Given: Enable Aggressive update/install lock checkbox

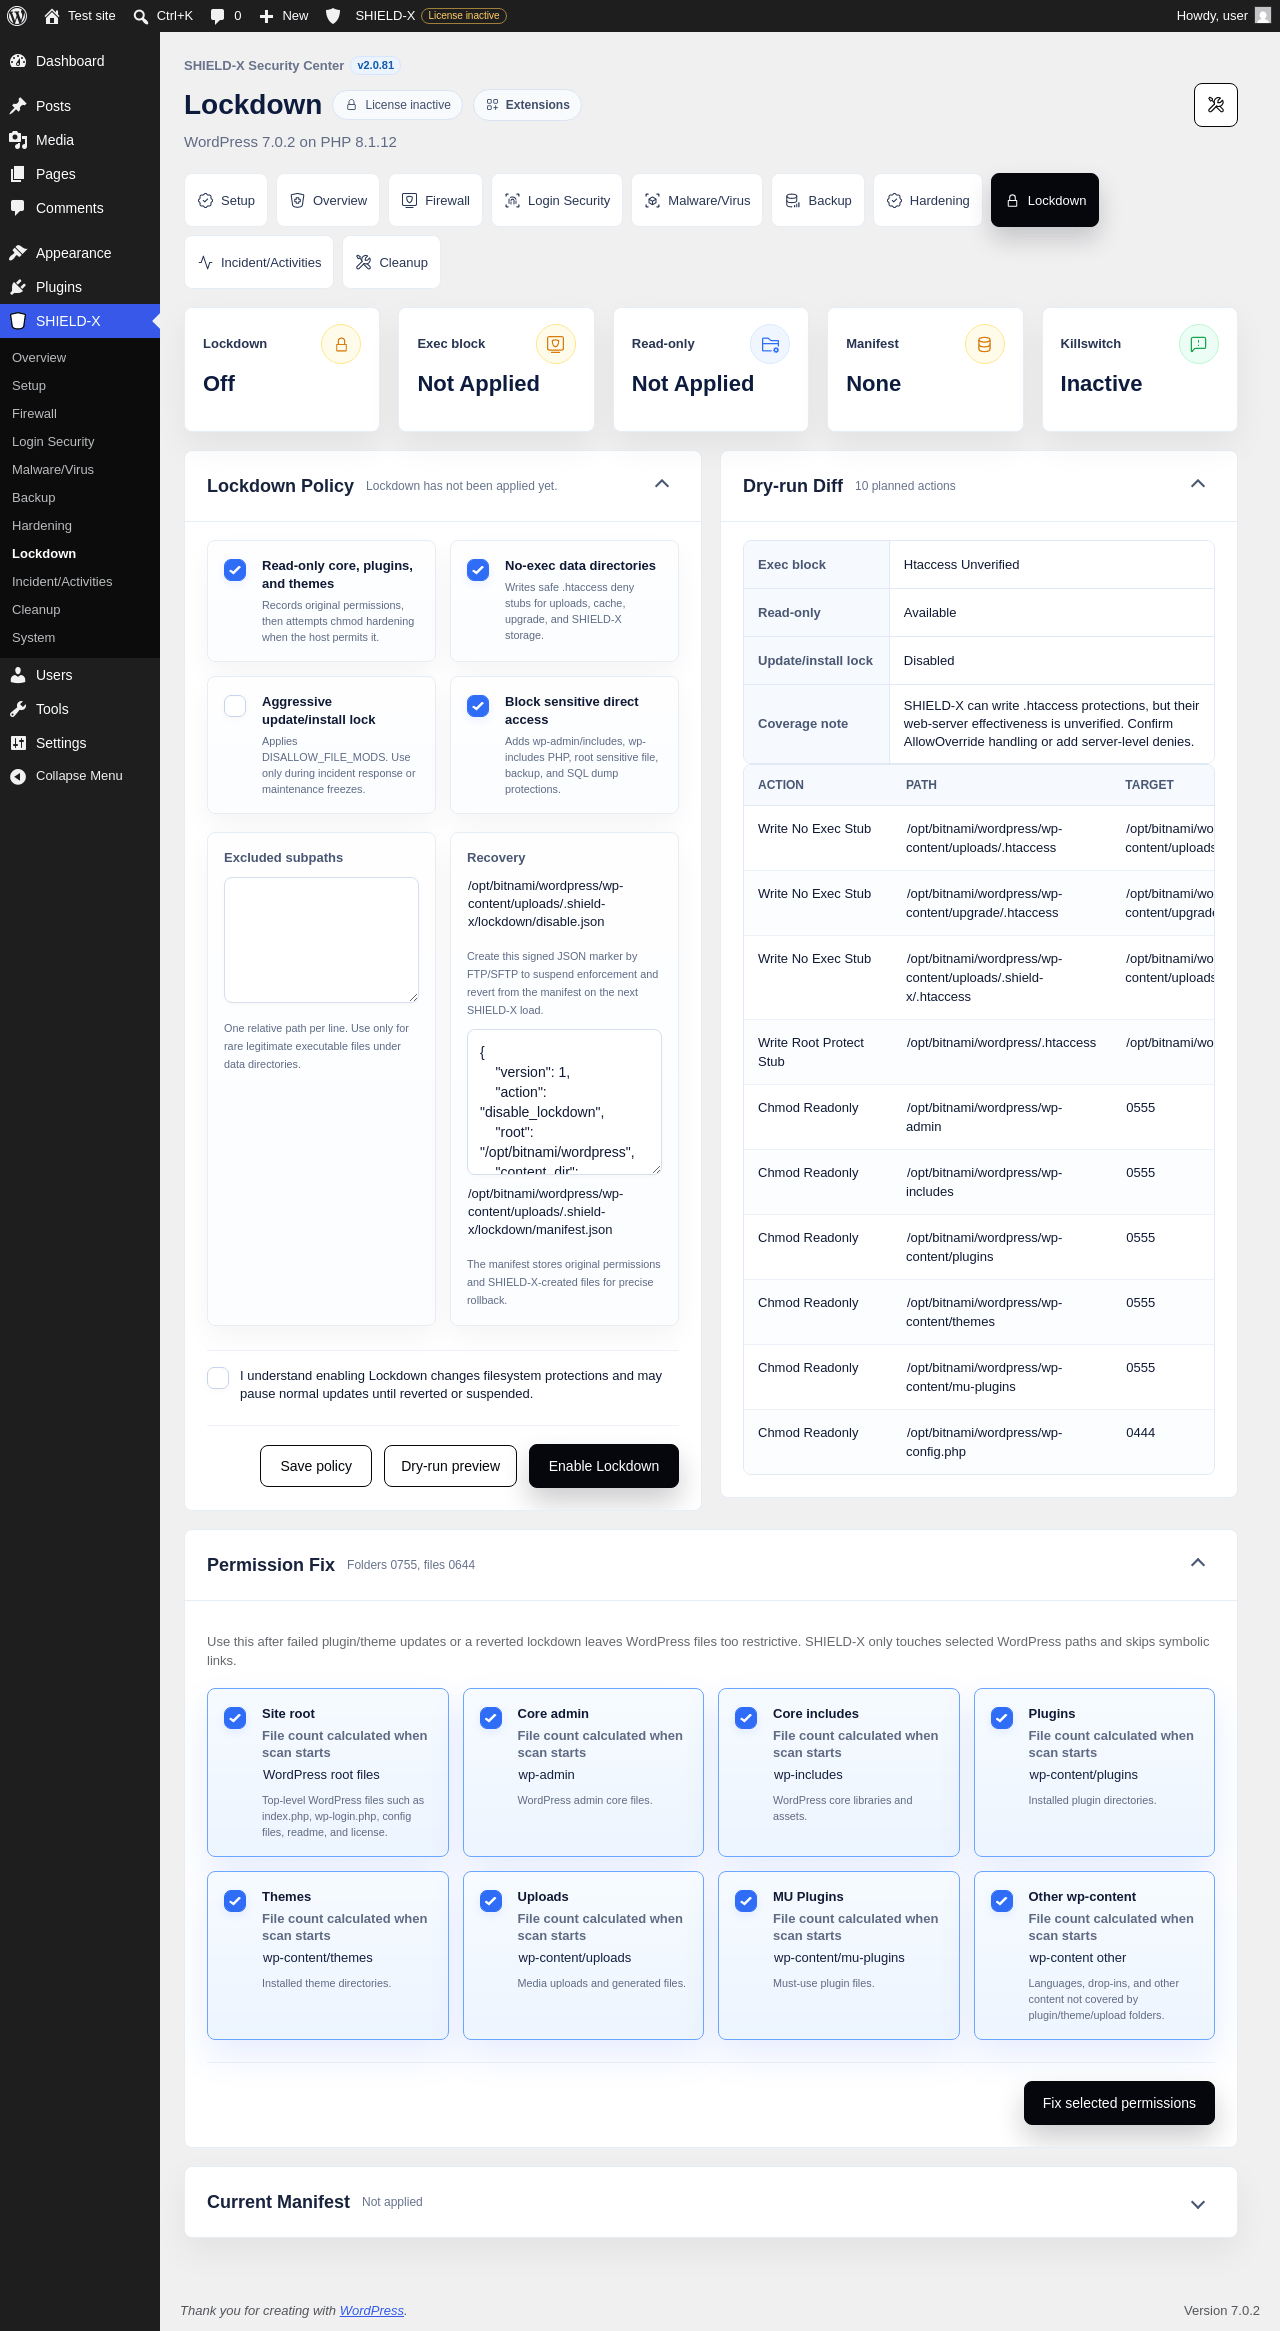Looking at the screenshot, I should (x=235, y=706).
